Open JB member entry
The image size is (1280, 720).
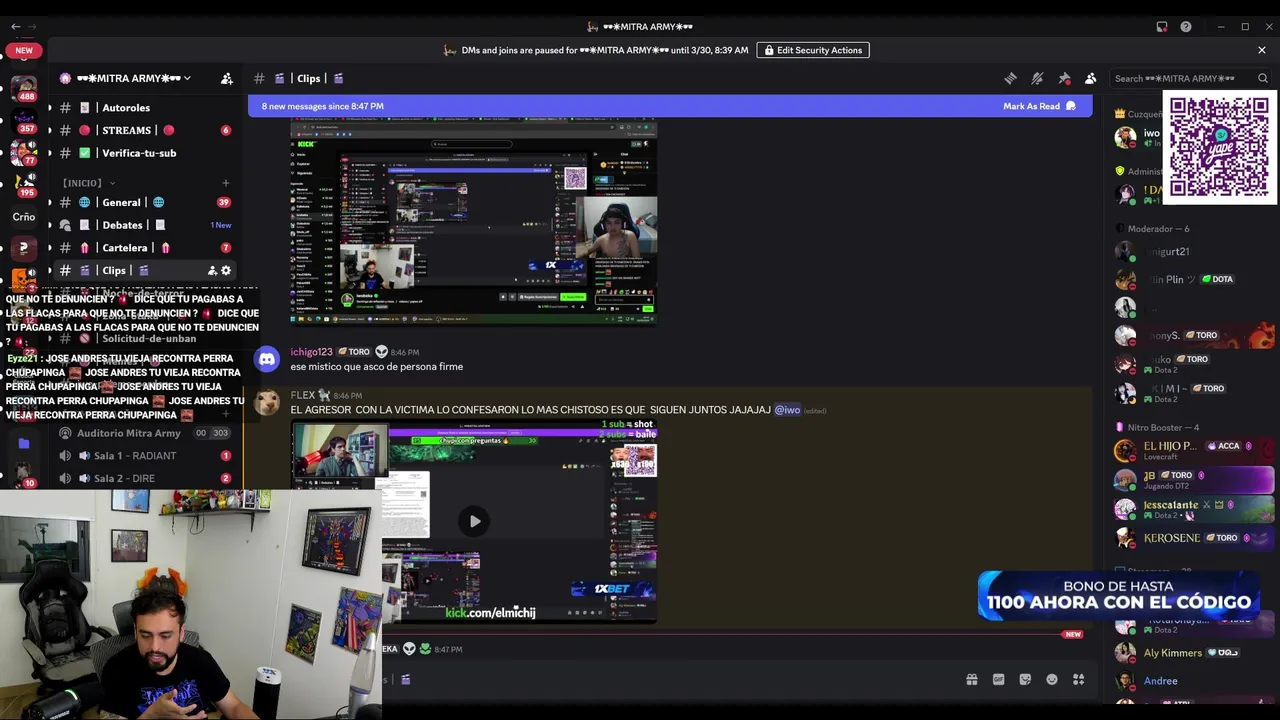[1195, 479]
